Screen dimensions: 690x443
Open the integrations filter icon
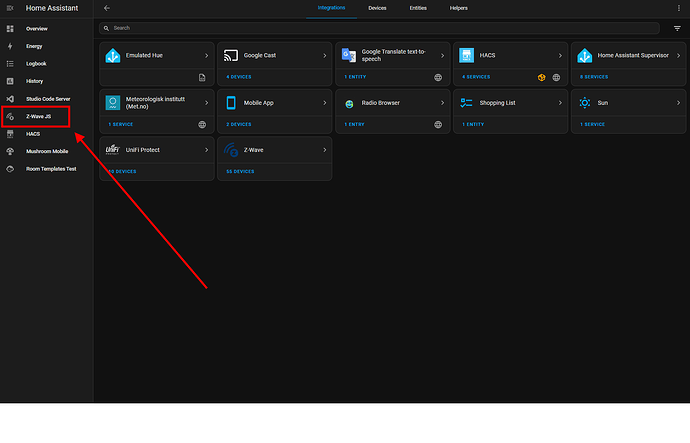pyautogui.click(x=677, y=28)
